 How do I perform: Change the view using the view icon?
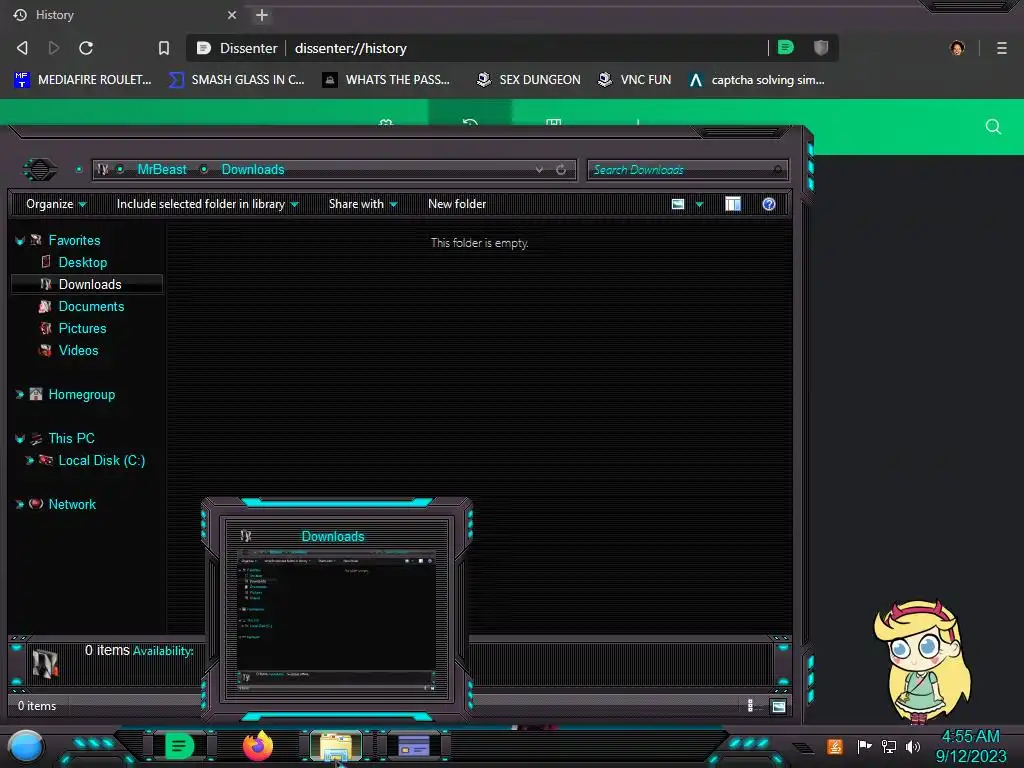678,204
